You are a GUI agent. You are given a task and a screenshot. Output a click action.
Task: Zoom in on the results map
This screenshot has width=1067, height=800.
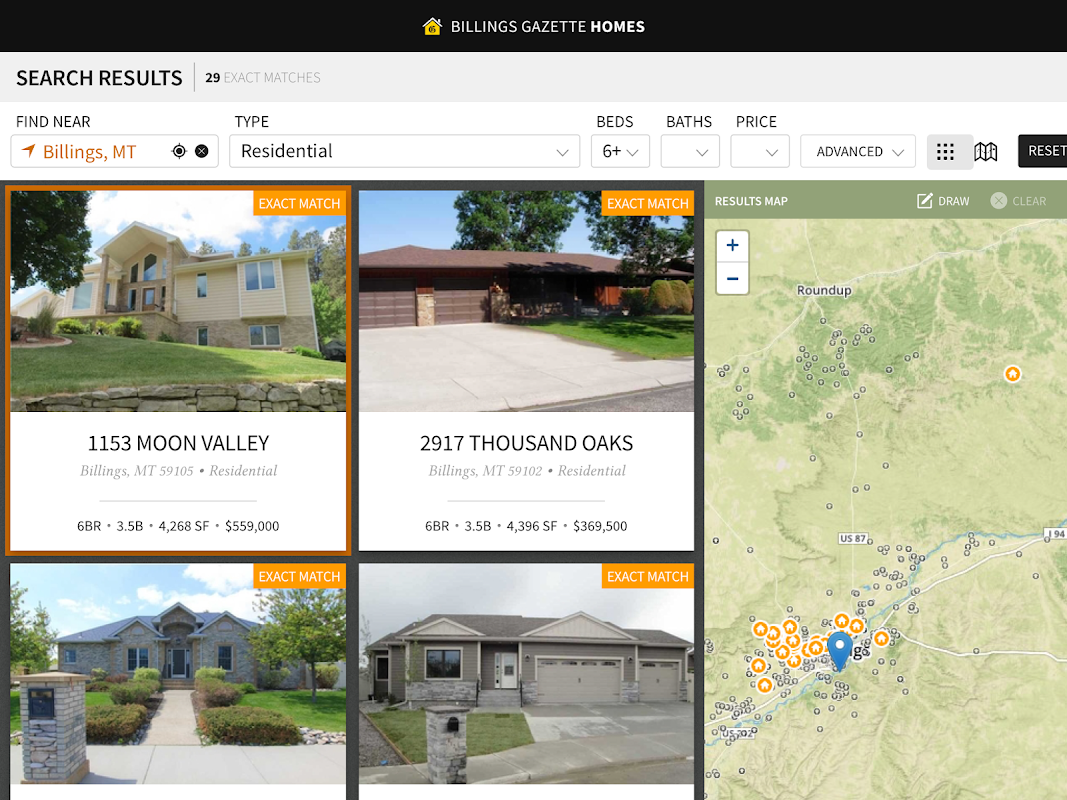point(732,246)
